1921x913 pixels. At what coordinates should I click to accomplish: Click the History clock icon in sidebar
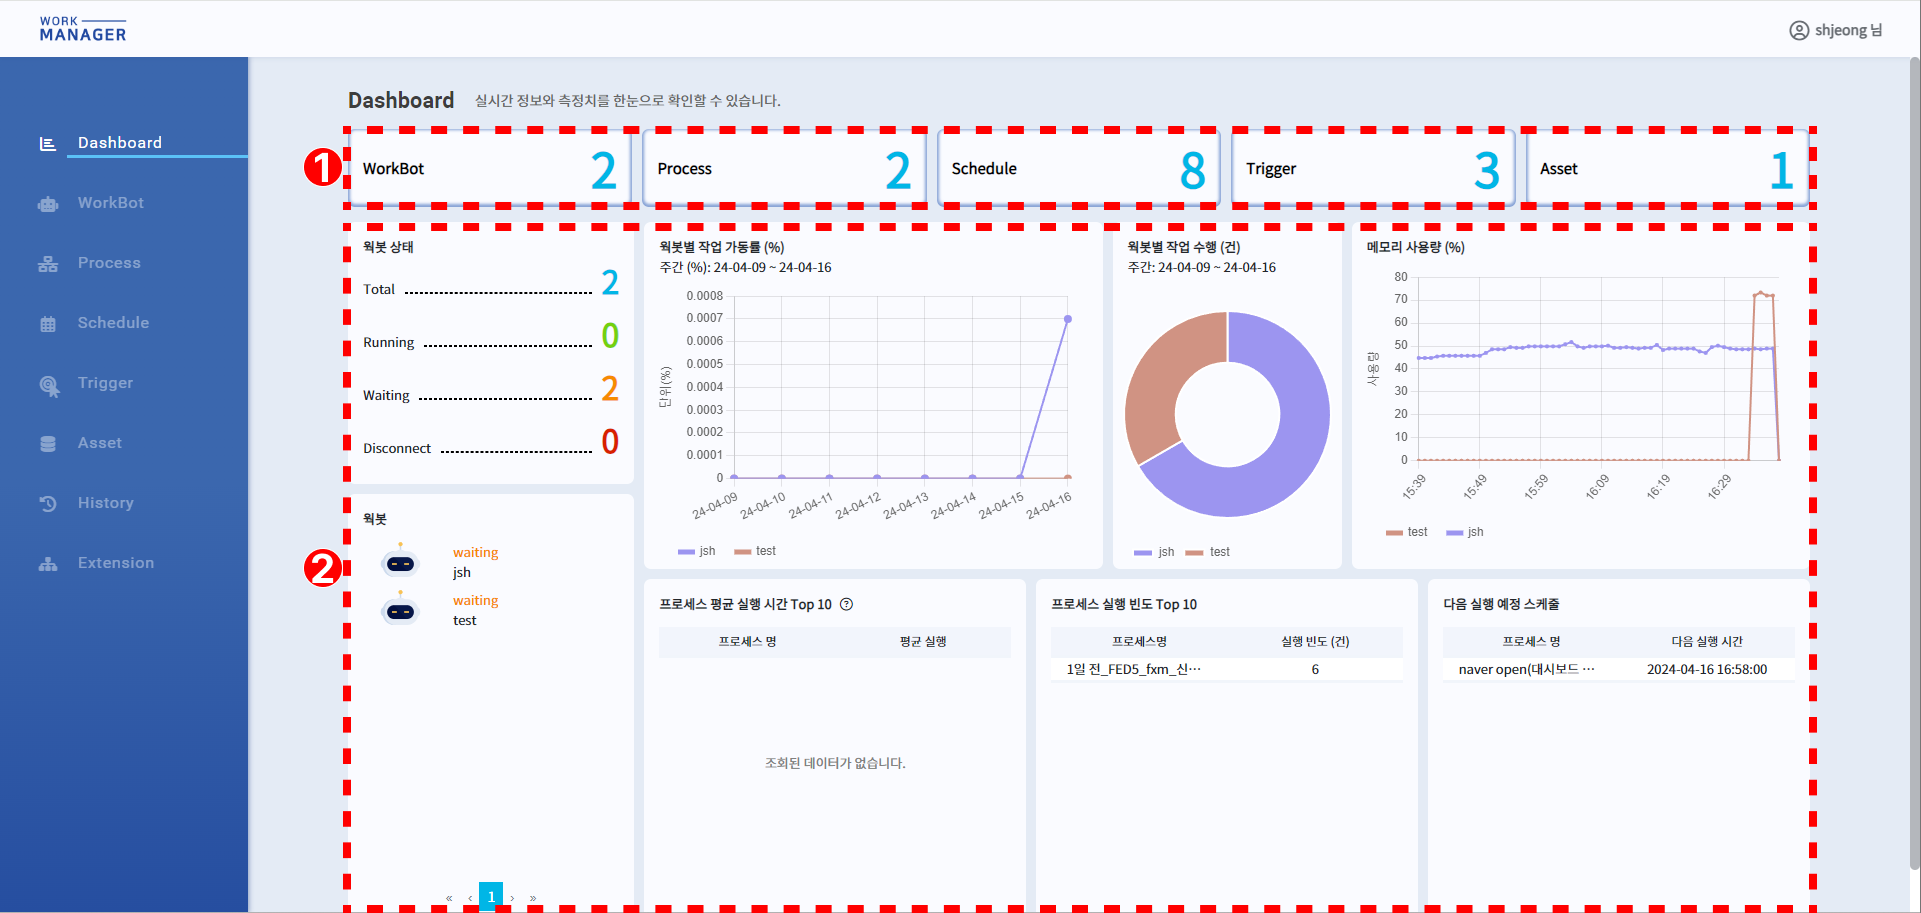[48, 504]
